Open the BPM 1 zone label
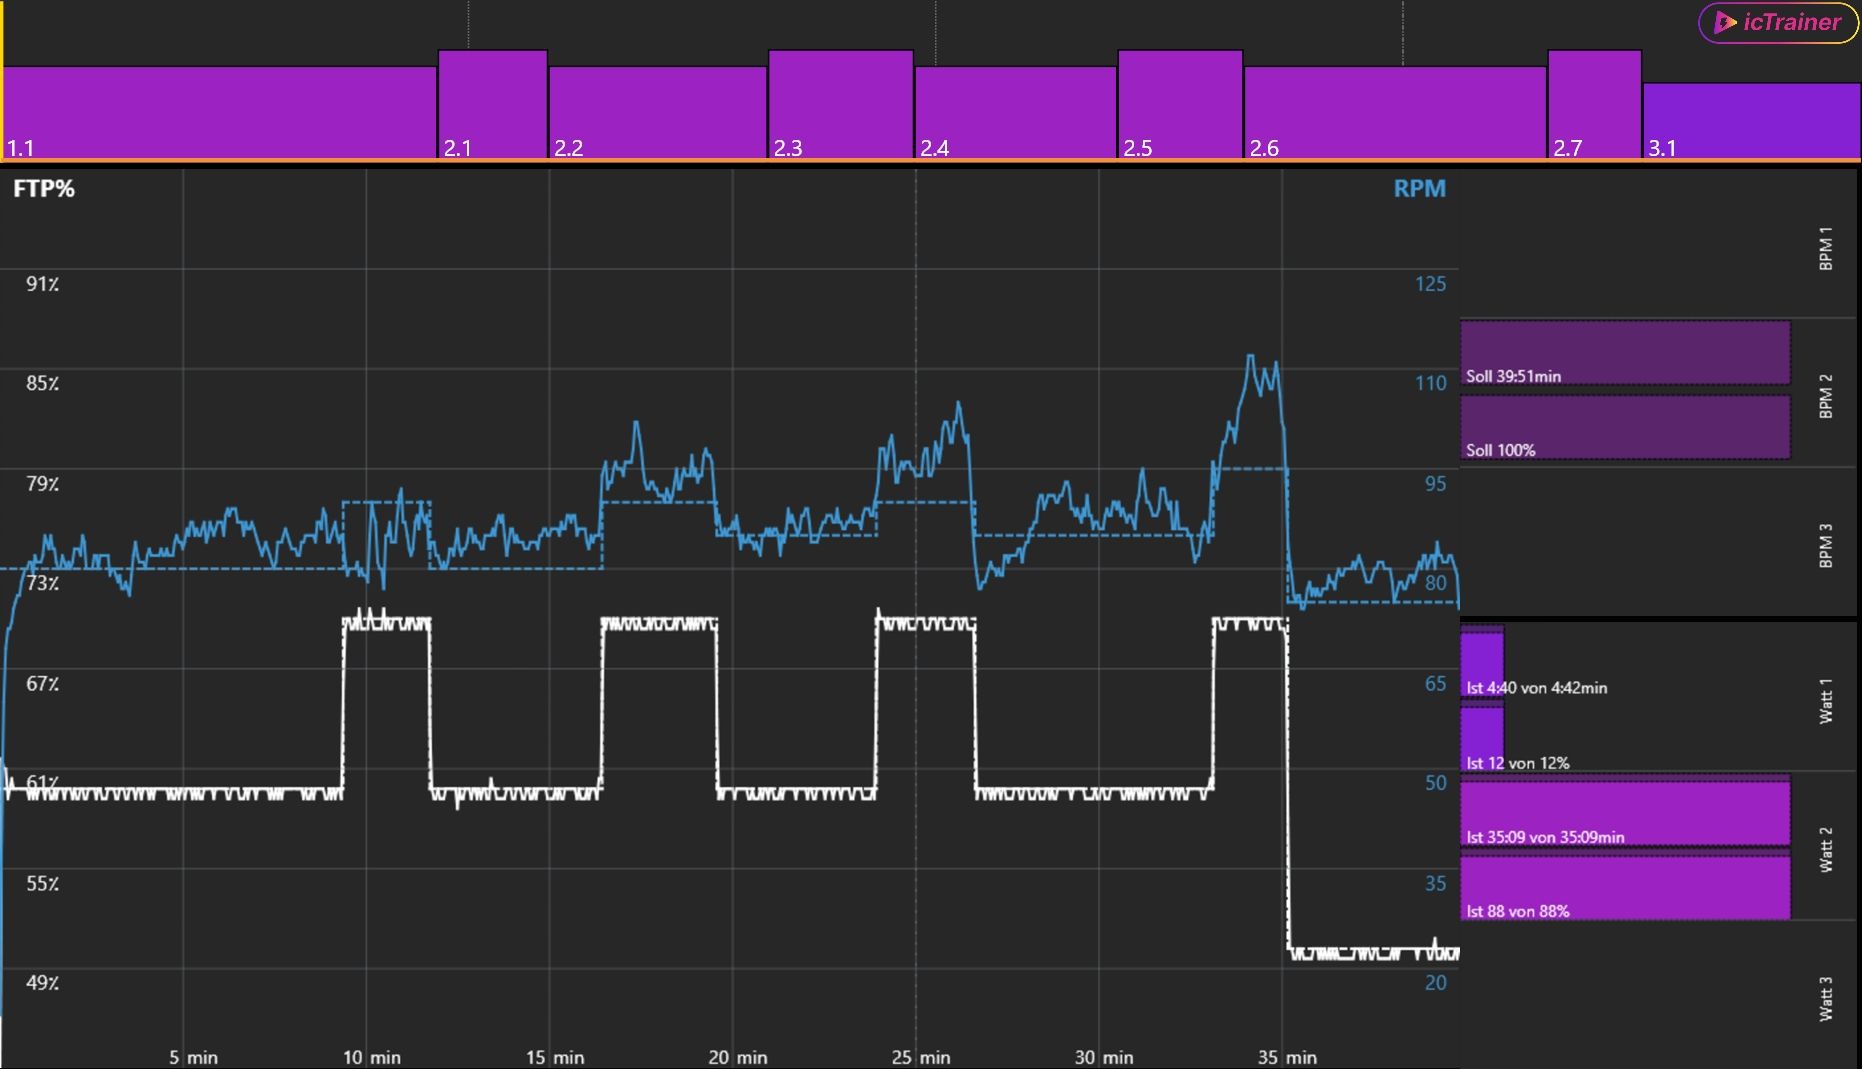Image resolution: width=1862 pixels, height=1069 pixels. [x=1825, y=248]
